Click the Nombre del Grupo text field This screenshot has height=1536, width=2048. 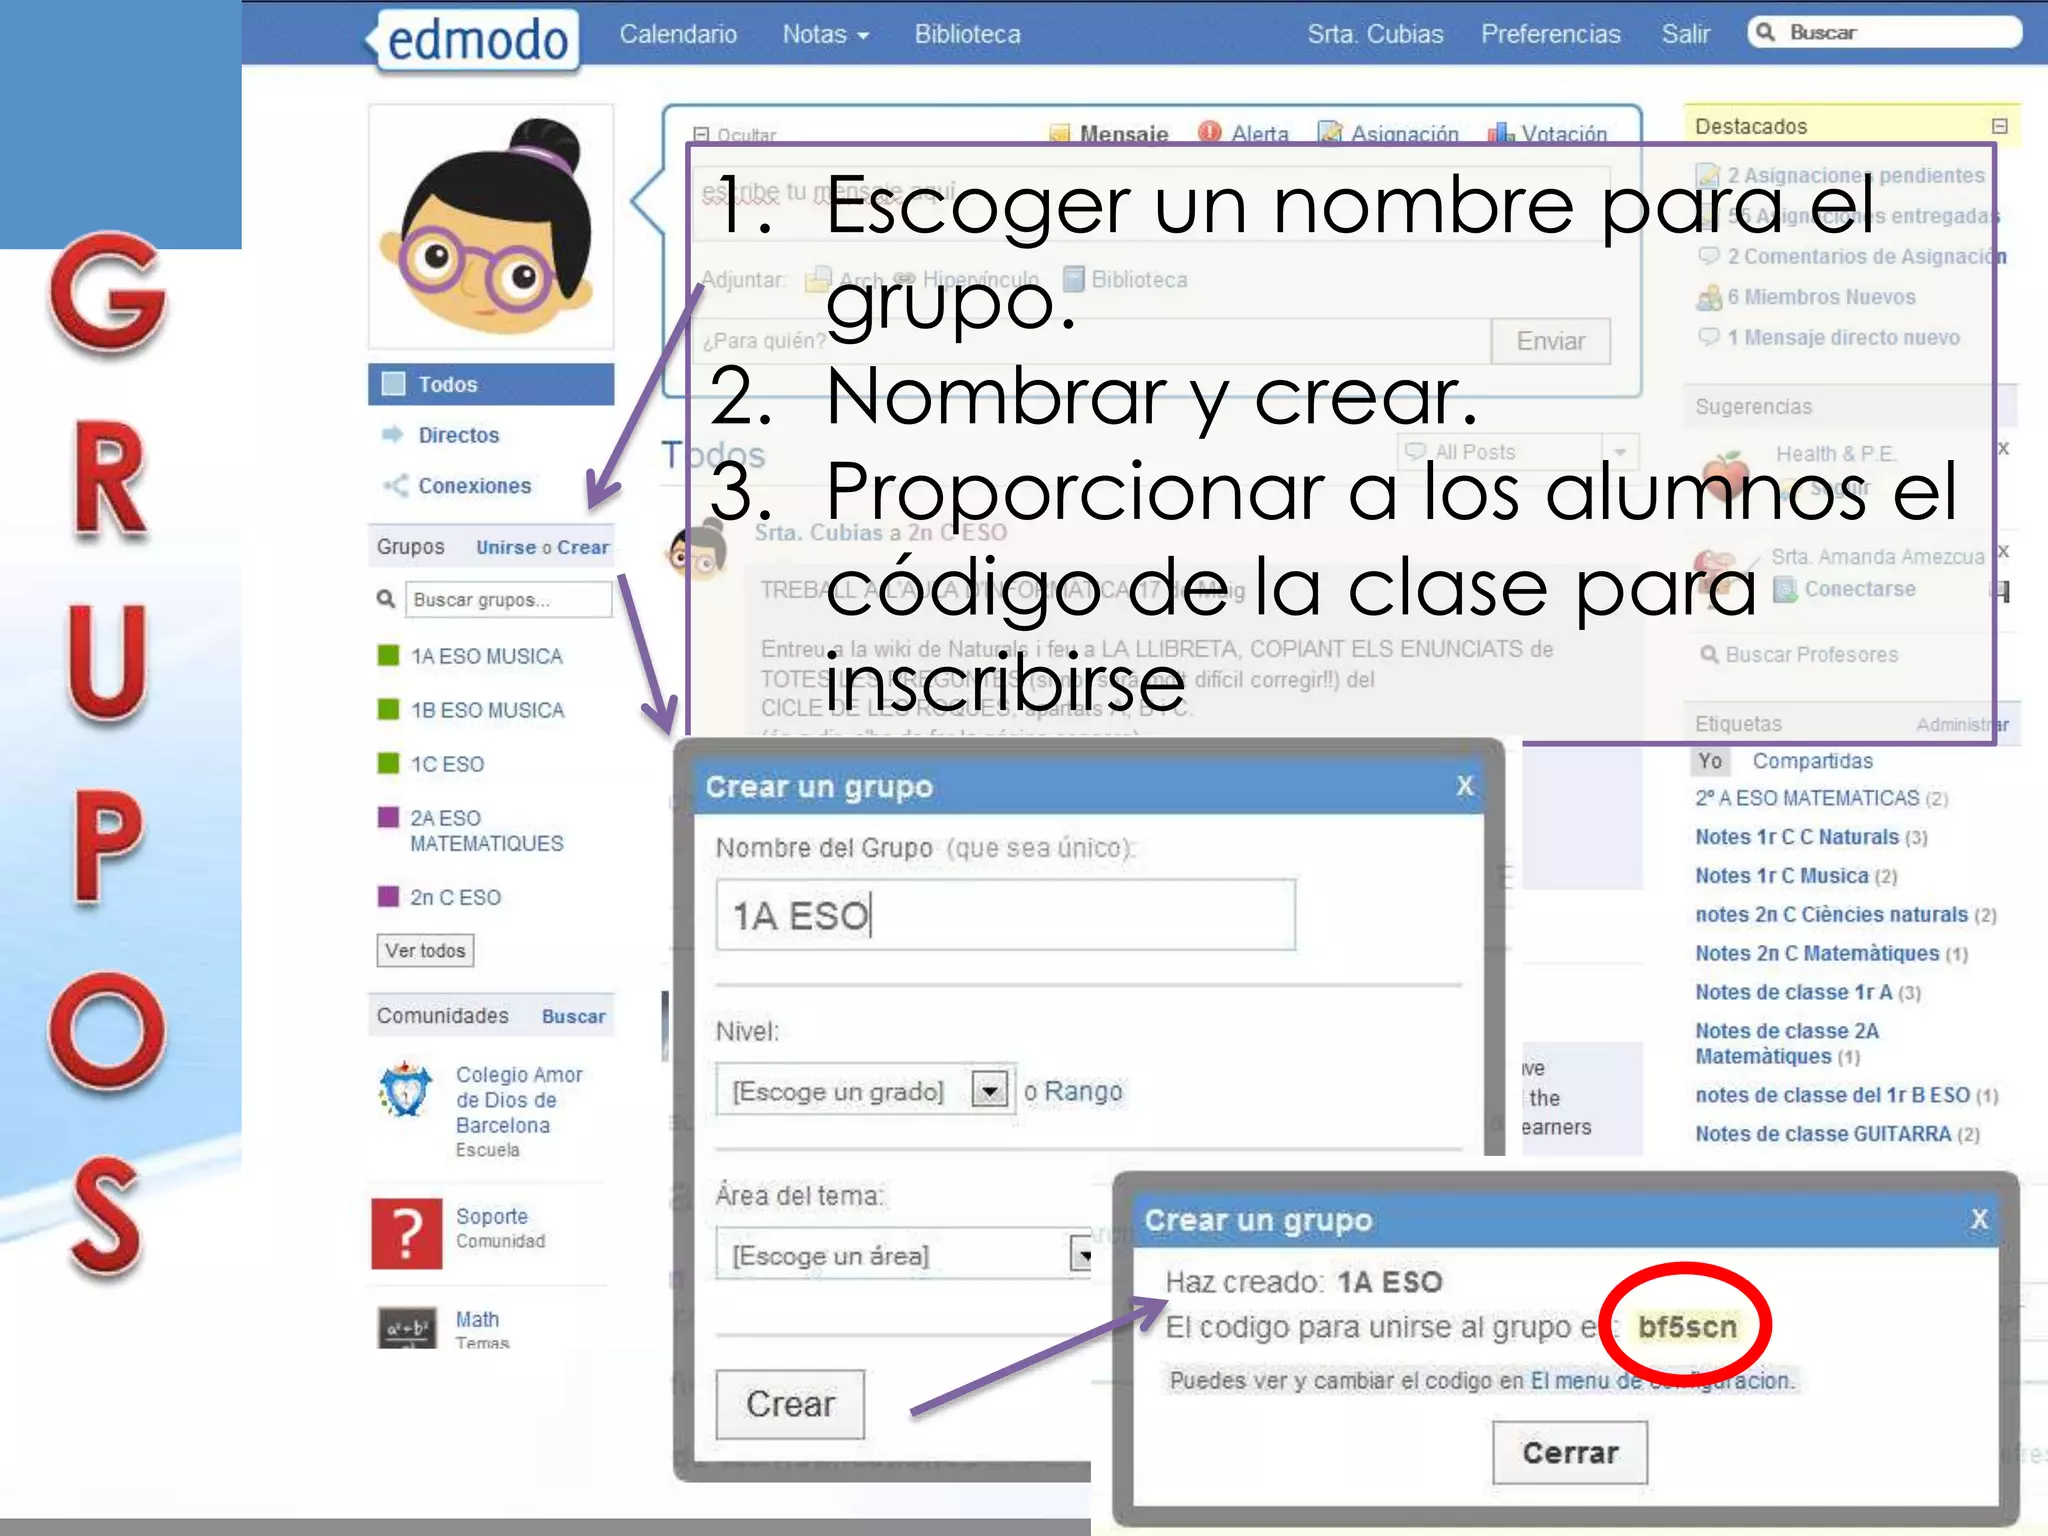(x=1005, y=914)
